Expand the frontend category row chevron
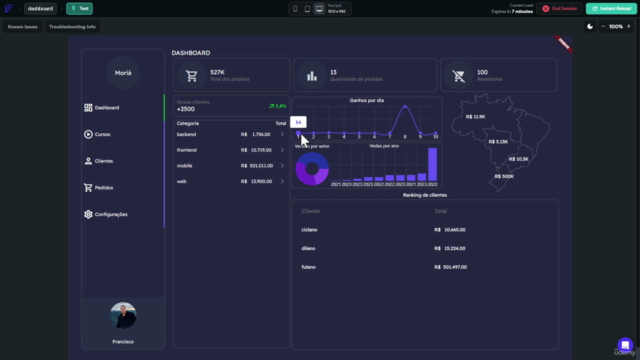Image resolution: width=640 pixels, height=360 pixels. click(x=282, y=150)
